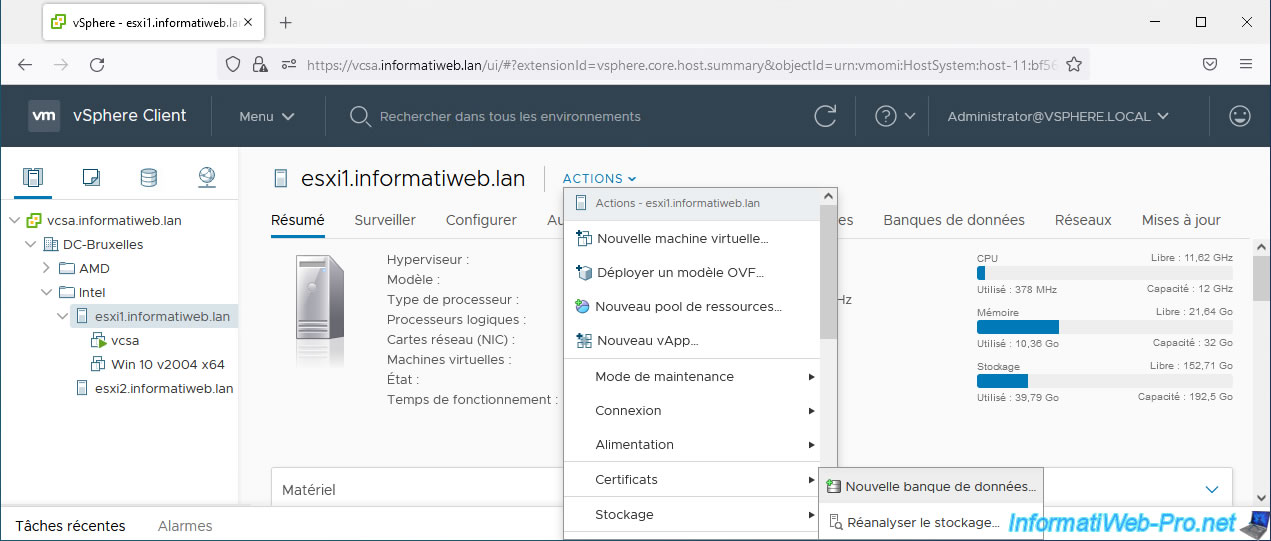Switch to Surveiller tab
Image resolution: width=1271 pixels, height=541 pixels.
385,220
